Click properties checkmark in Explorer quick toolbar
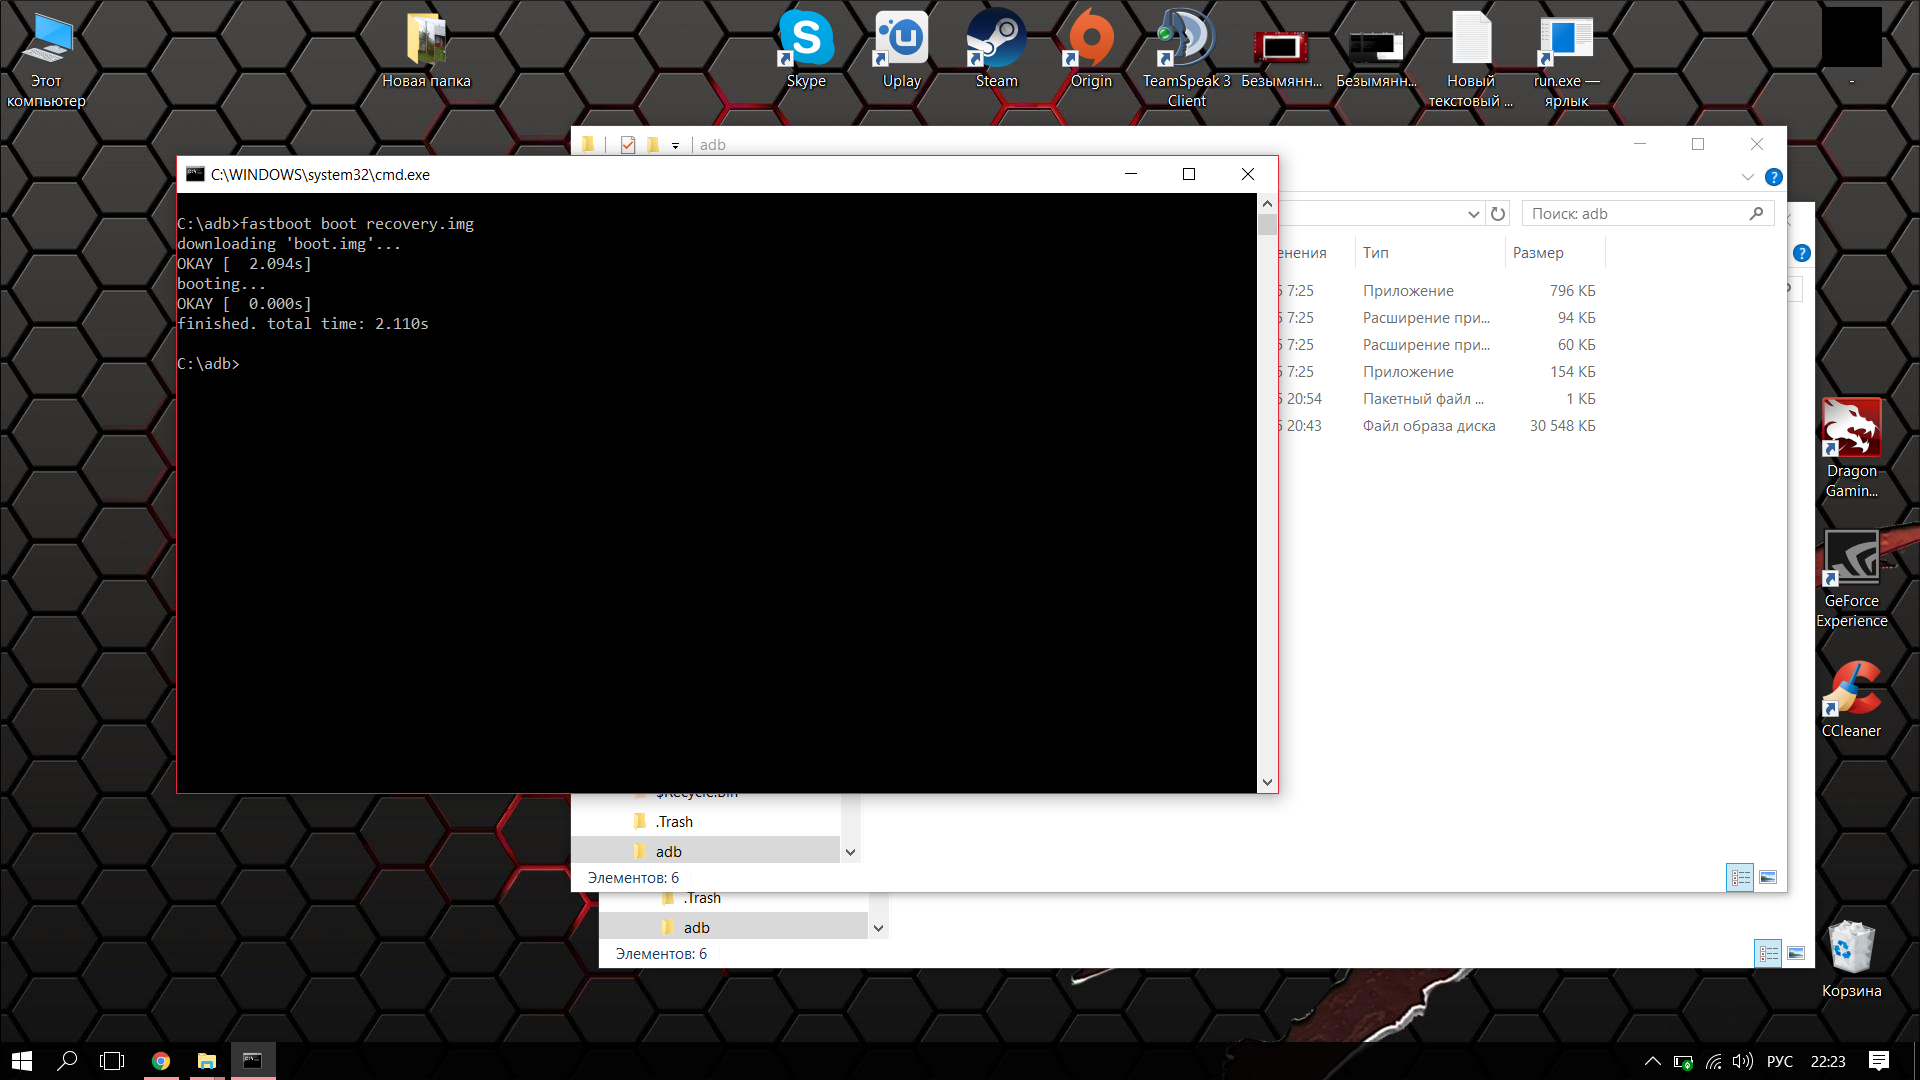Screen dimensions: 1920x1080 628,145
